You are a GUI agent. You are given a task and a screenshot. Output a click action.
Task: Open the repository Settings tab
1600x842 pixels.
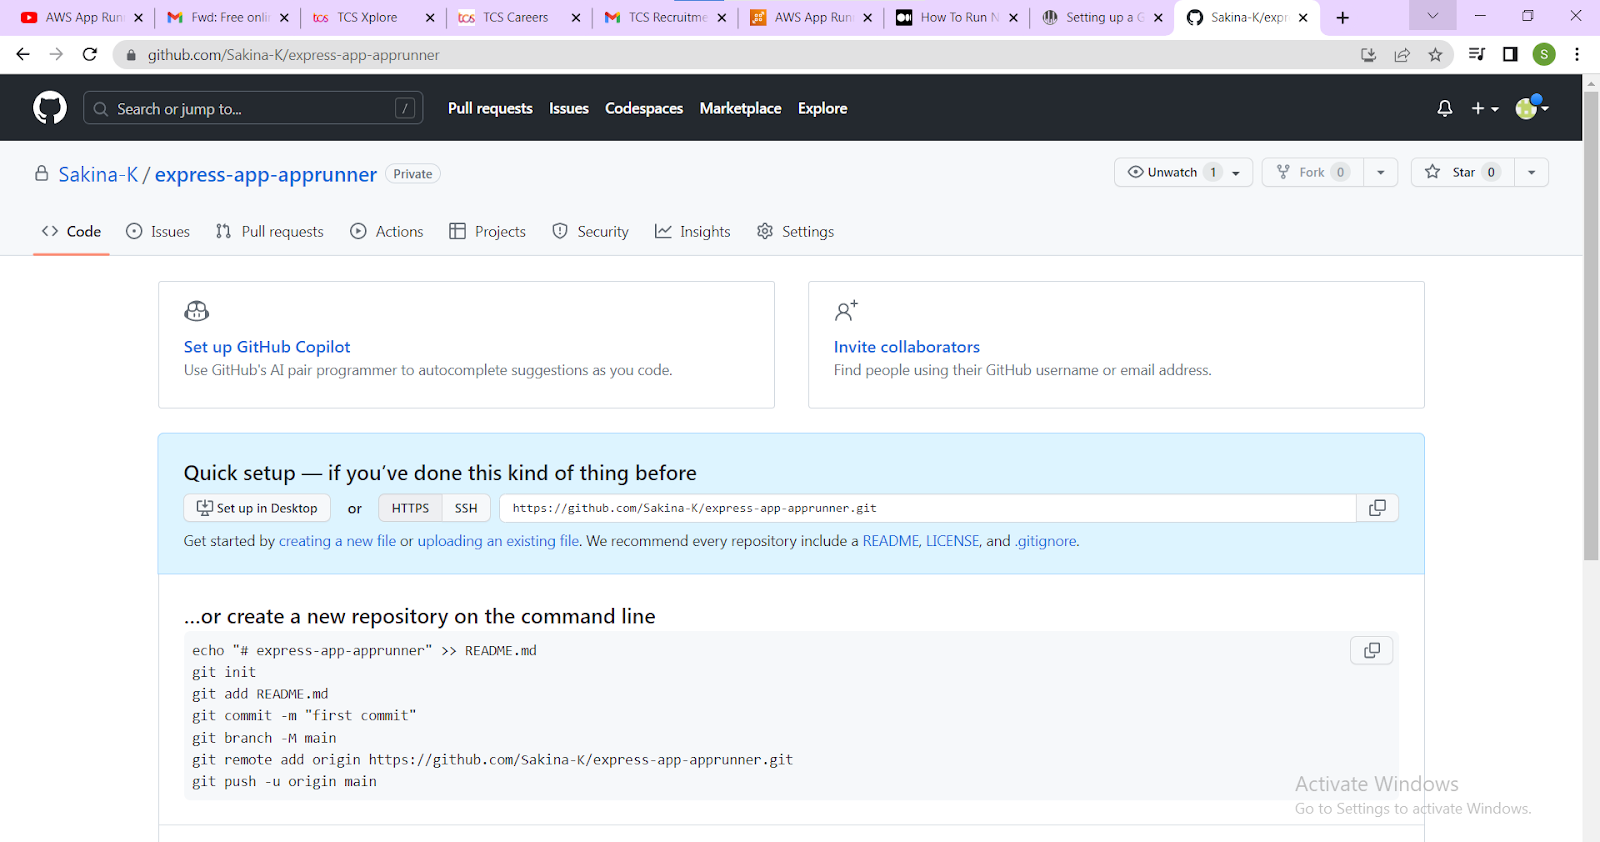click(x=796, y=231)
